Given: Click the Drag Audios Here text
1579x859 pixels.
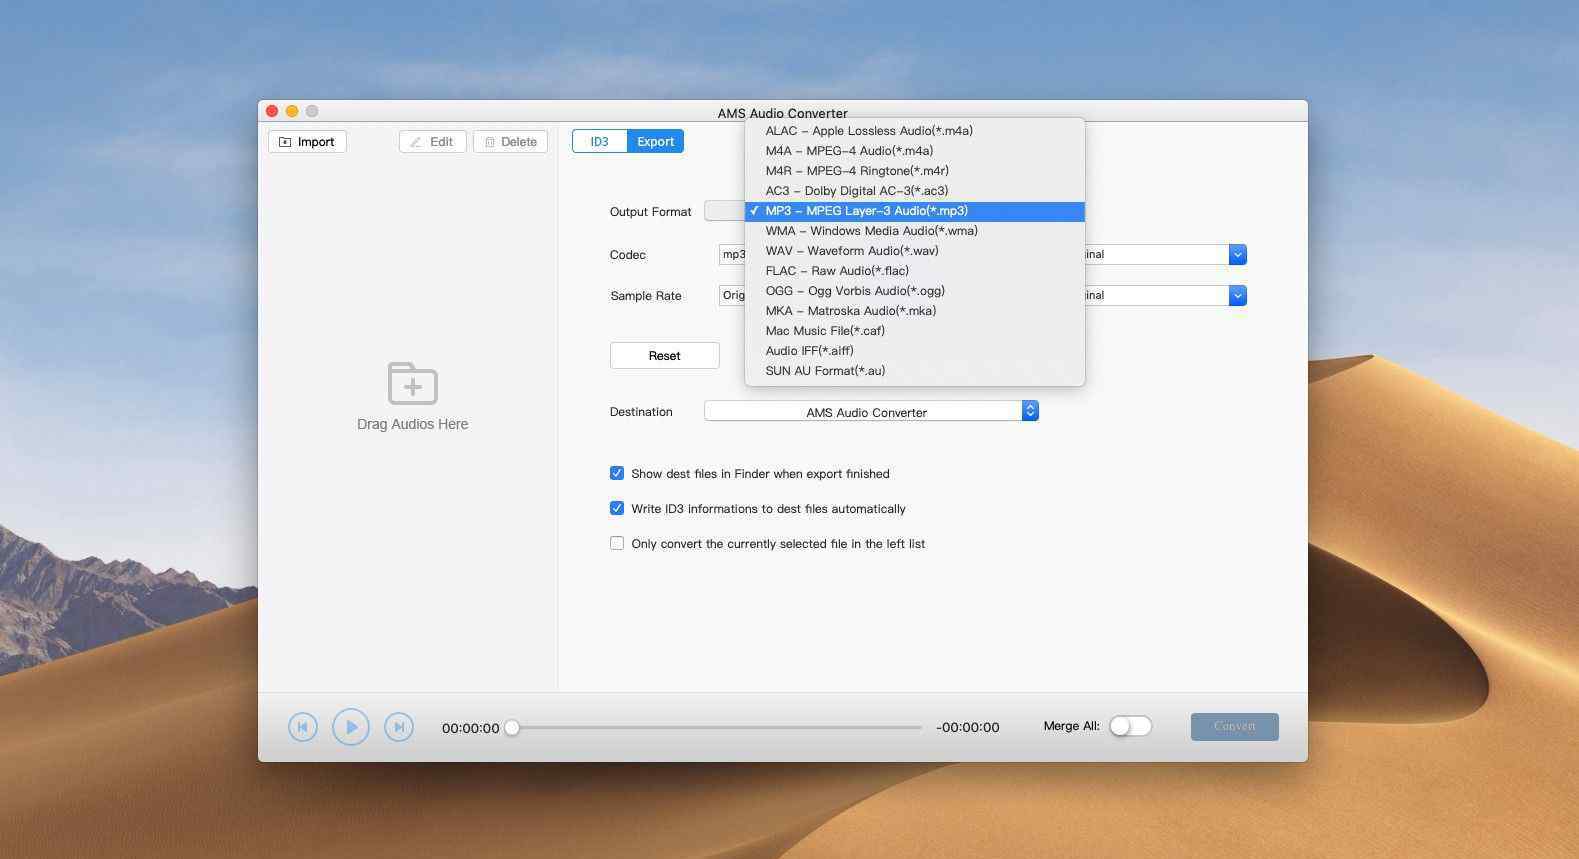Looking at the screenshot, I should tap(412, 424).
